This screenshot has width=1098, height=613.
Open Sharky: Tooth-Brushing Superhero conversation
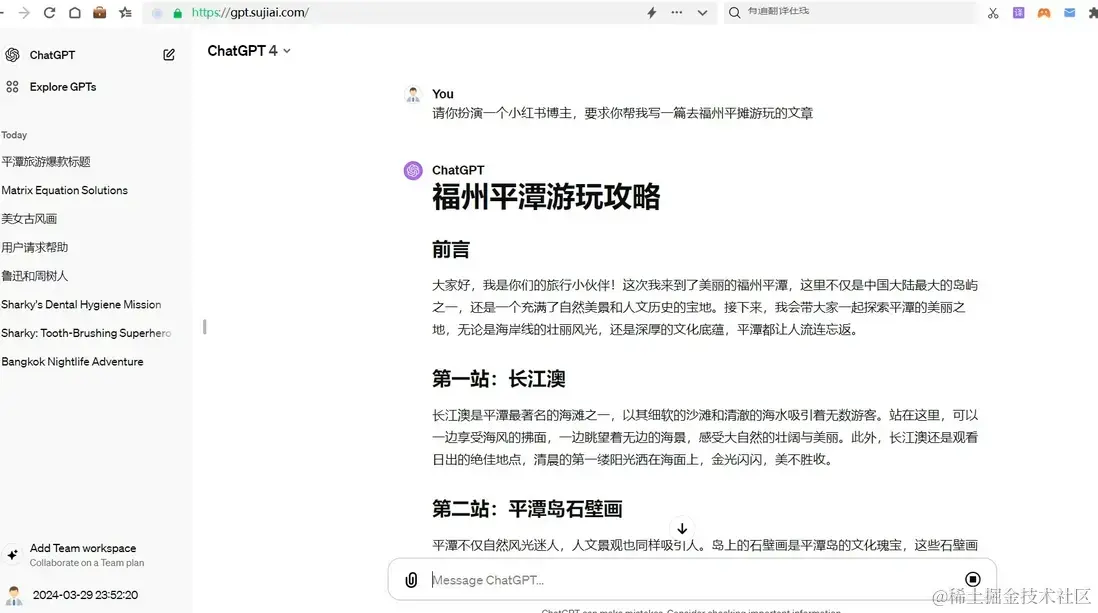click(86, 333)
